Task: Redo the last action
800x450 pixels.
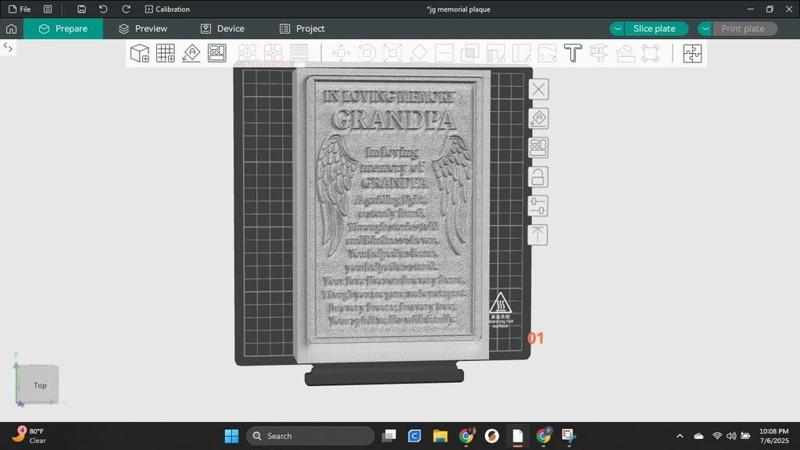Action: click(x=126, y=9)
